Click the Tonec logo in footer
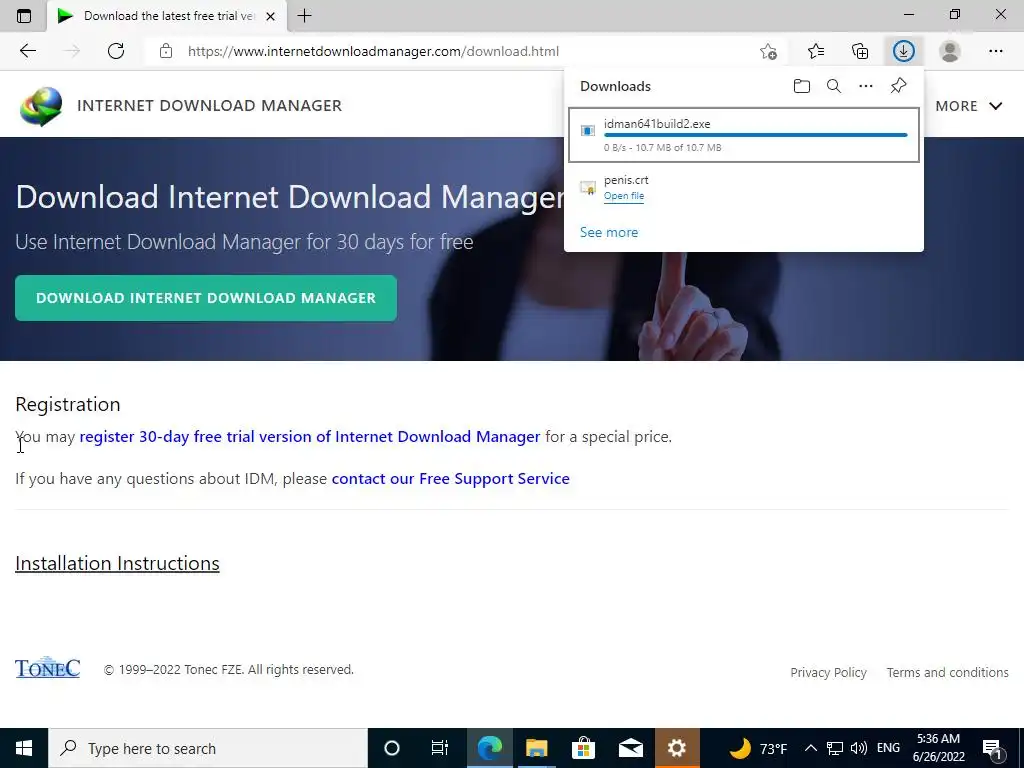This screenshot has height=768, width=1024. 48,667
